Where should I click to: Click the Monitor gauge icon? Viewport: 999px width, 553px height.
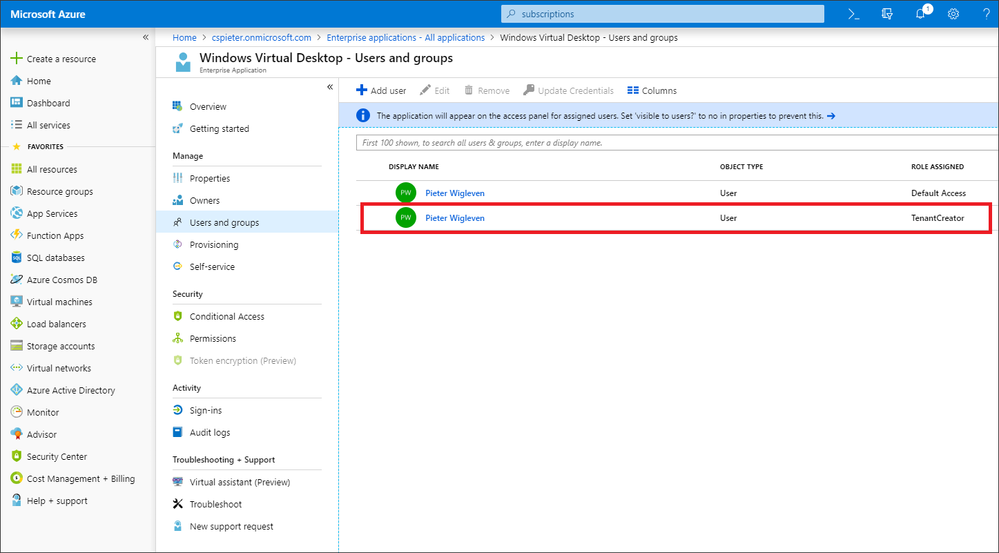(17, 412)
